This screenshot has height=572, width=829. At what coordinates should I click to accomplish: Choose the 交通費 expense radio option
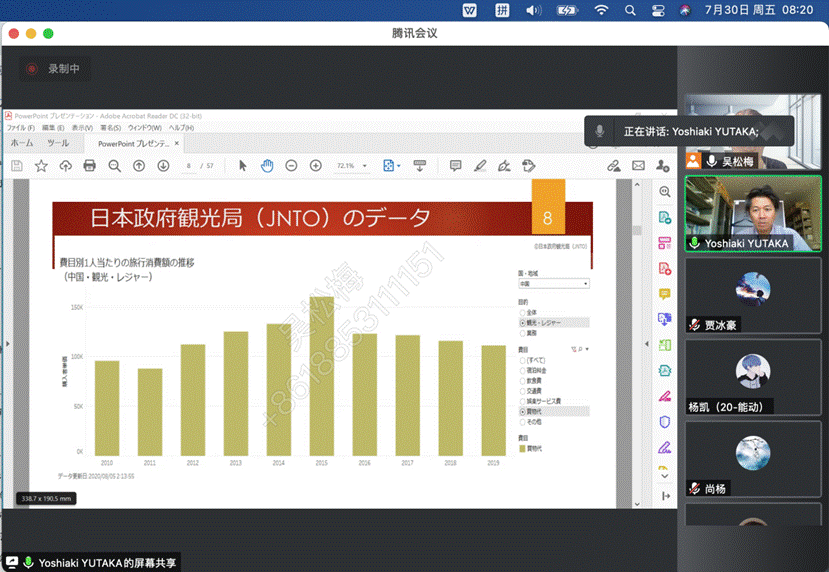(522, 390)
